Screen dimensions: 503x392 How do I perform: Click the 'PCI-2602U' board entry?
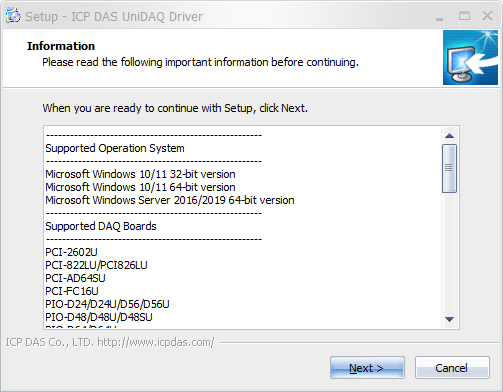71,252
